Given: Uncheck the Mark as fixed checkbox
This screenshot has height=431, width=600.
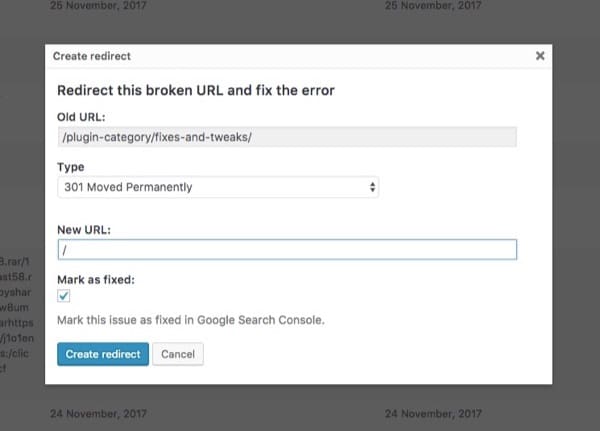Looking at the screenshot, I should (x=64, y=296).
